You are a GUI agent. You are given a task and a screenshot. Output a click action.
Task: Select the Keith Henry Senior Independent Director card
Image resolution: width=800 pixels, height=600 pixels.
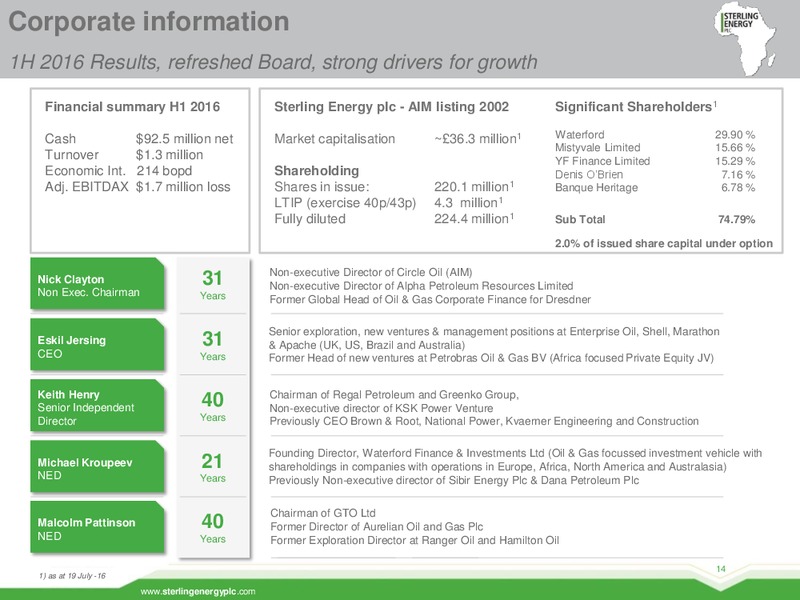point(97,406)
